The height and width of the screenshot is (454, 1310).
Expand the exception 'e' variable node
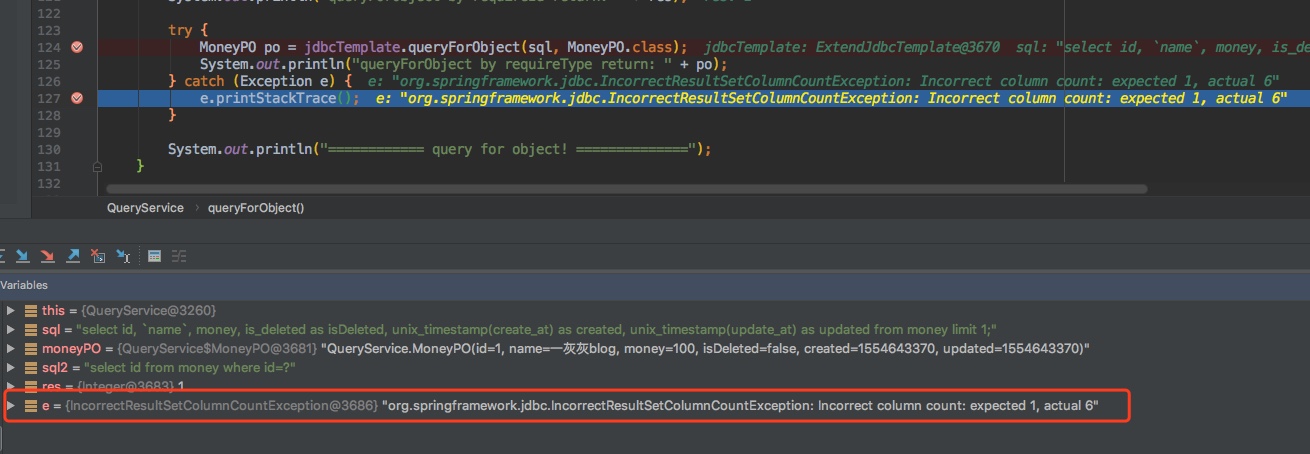click(11, 406)
